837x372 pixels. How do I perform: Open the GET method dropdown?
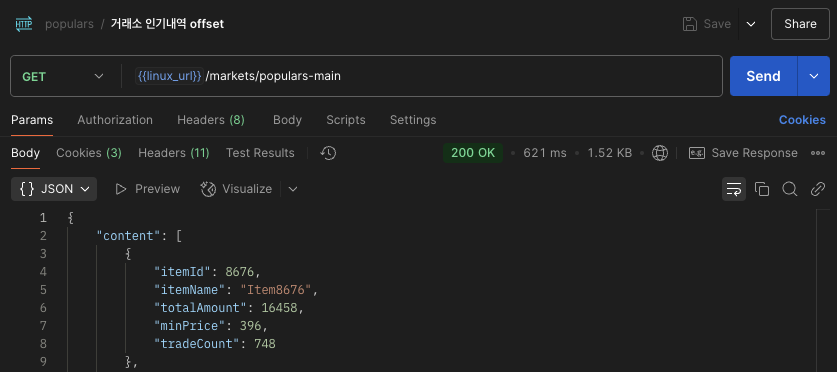[x=63, y=76]
